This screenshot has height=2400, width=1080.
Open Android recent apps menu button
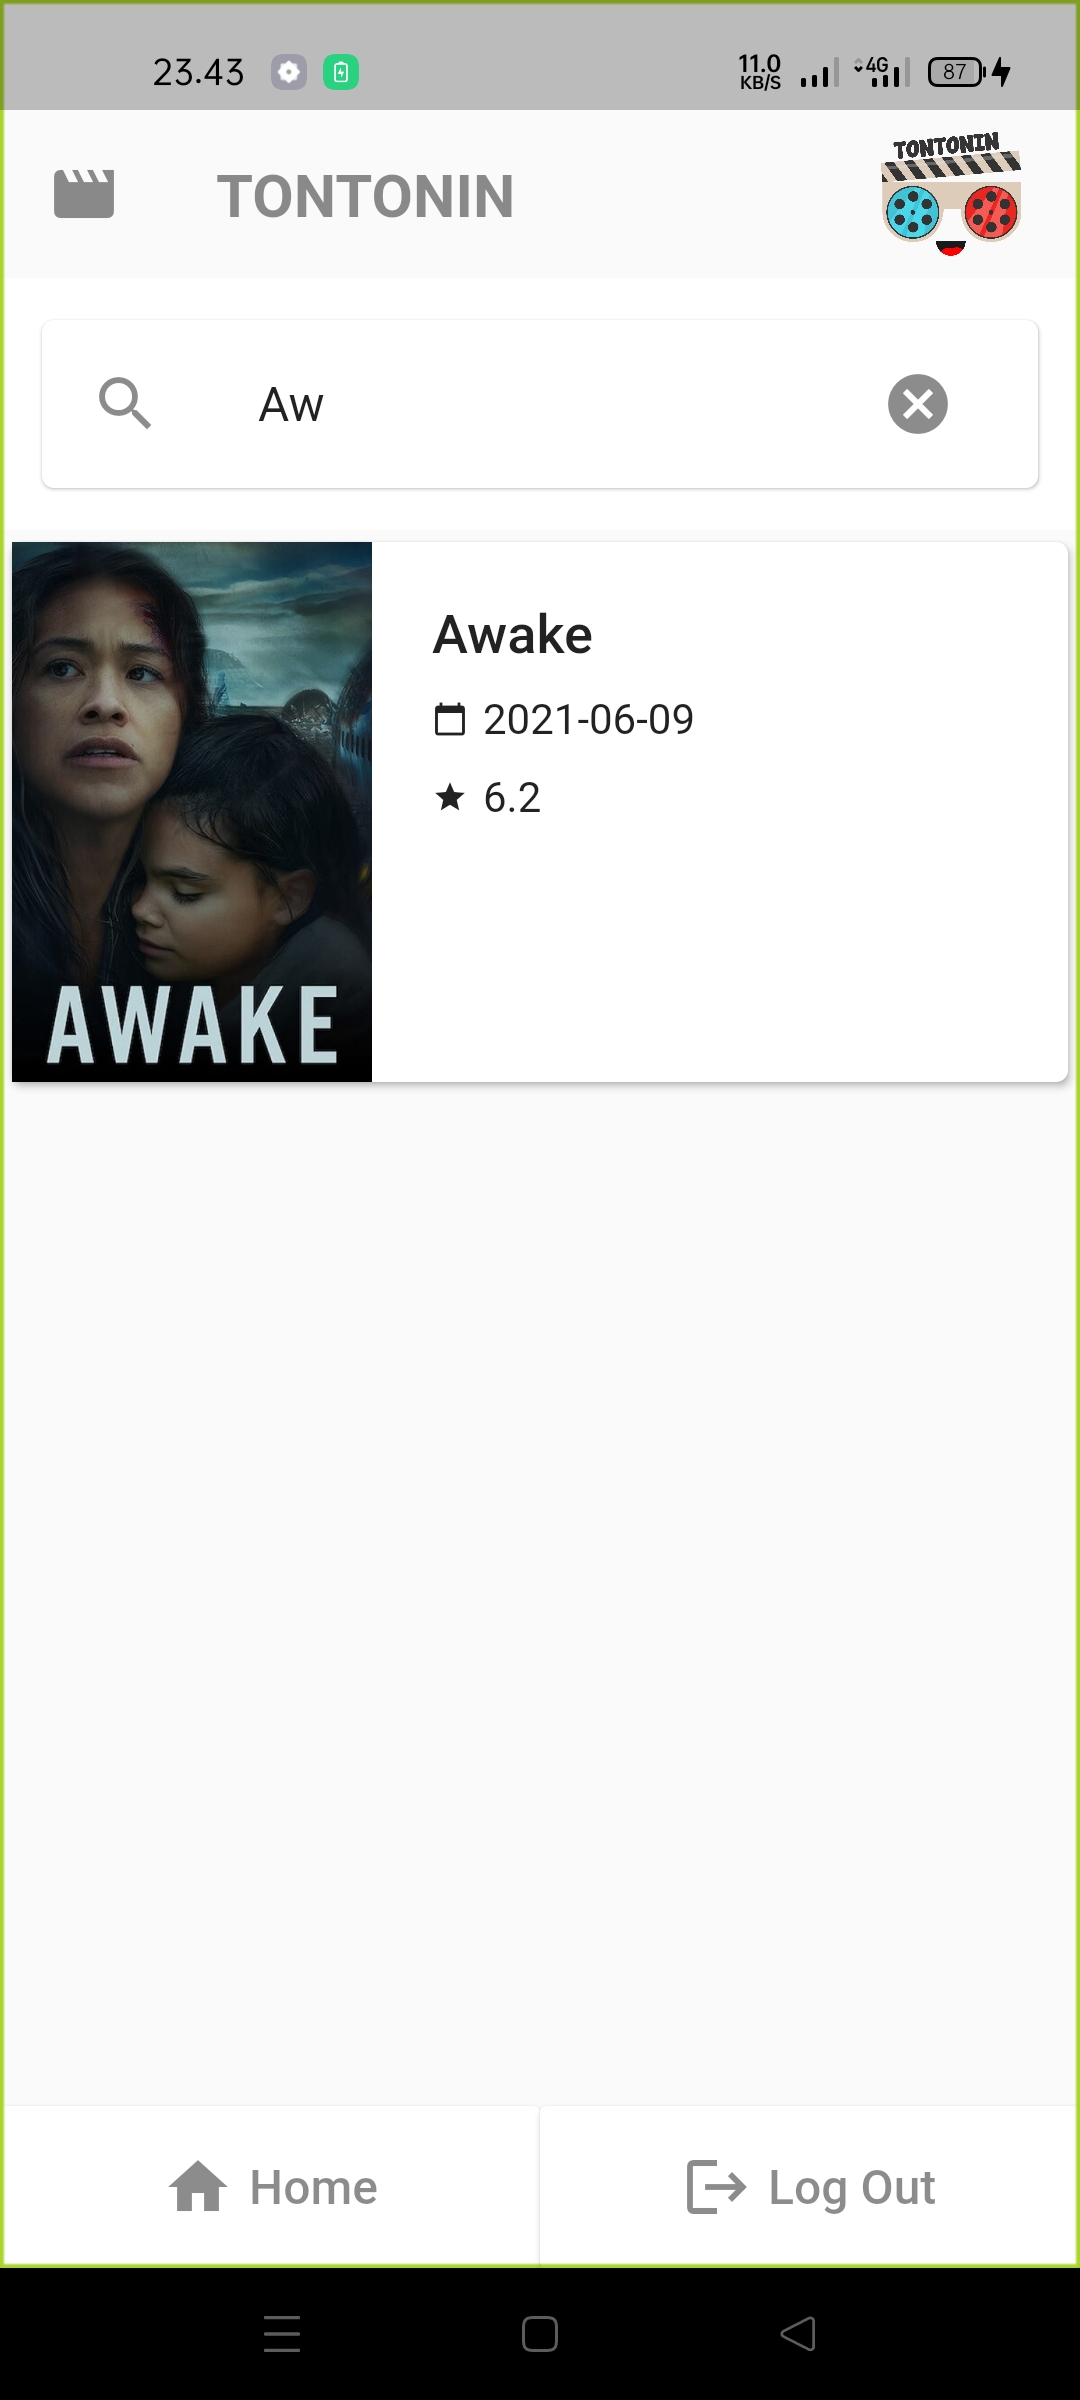point(282,2334)
